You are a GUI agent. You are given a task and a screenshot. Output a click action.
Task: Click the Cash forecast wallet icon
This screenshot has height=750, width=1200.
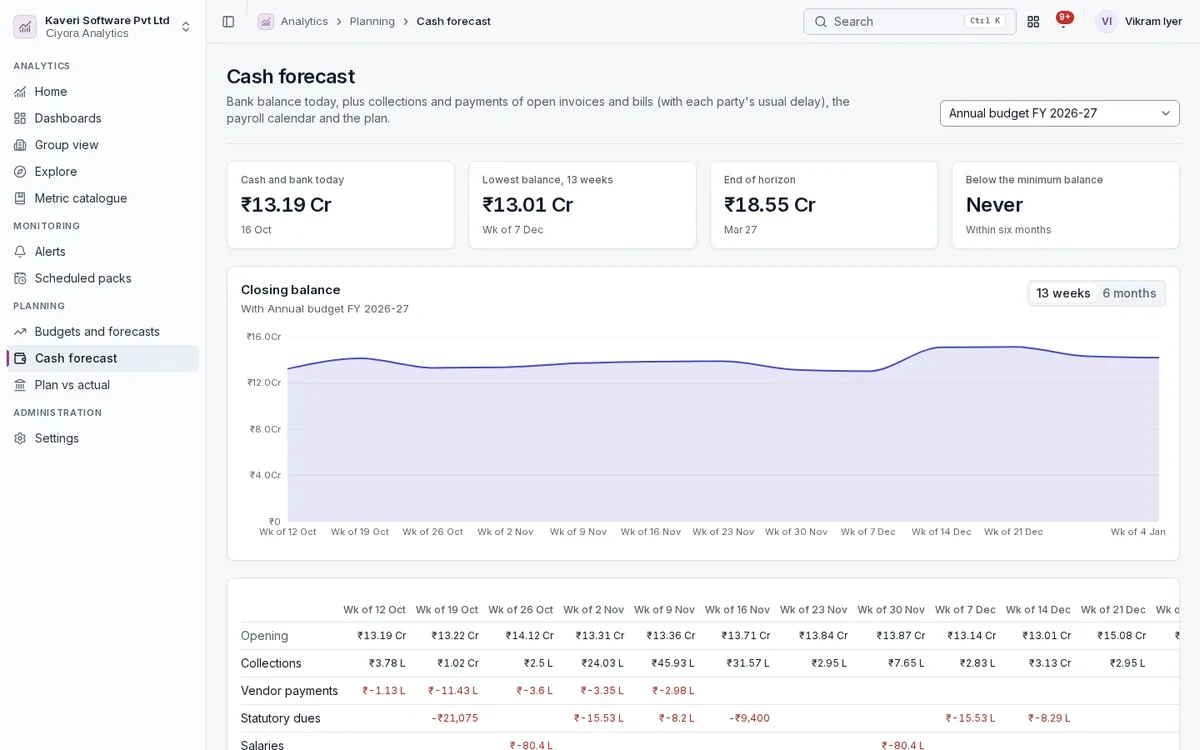coord(20,358)
